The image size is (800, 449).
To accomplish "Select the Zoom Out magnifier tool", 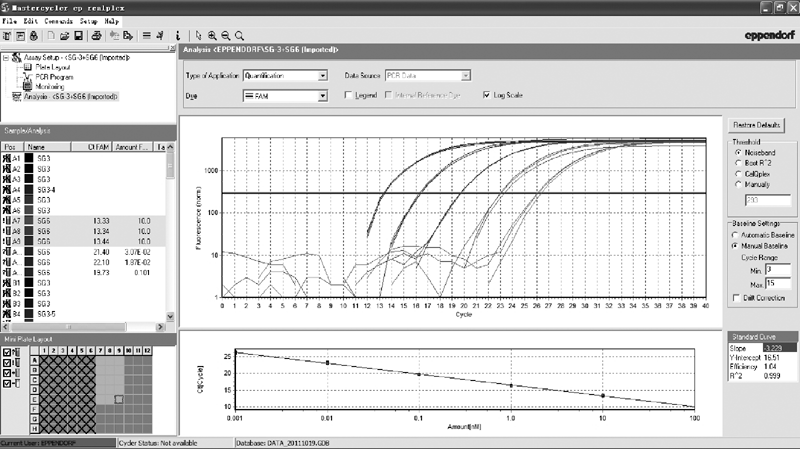I will pos(226,36).
